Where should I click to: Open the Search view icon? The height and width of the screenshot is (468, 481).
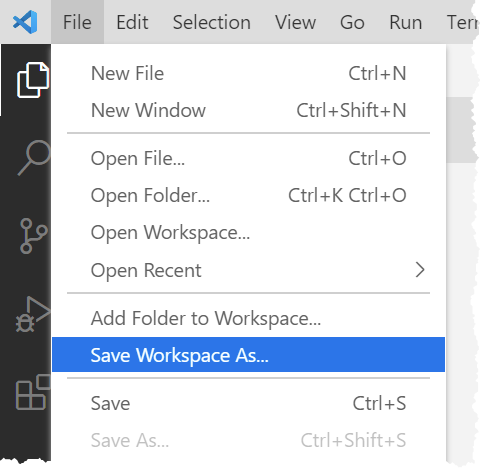[x=34, y=157]
